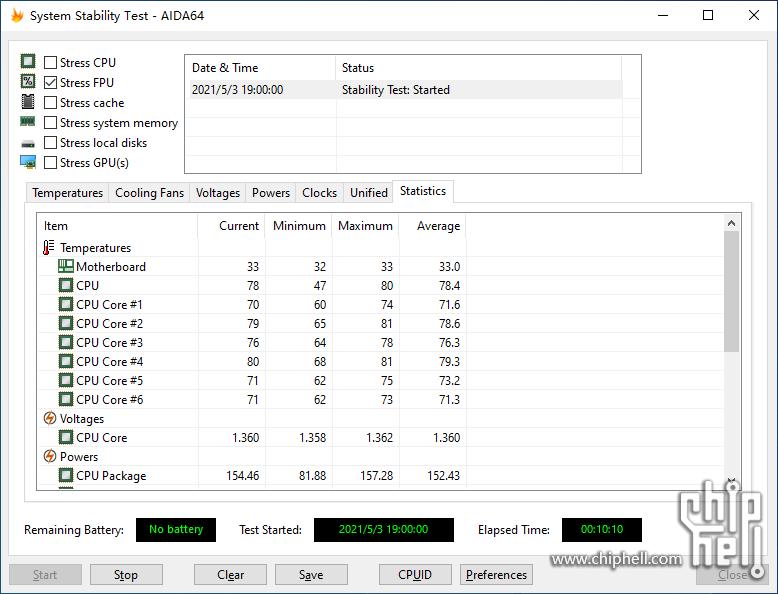Open the Preferences button

(496, 575)
